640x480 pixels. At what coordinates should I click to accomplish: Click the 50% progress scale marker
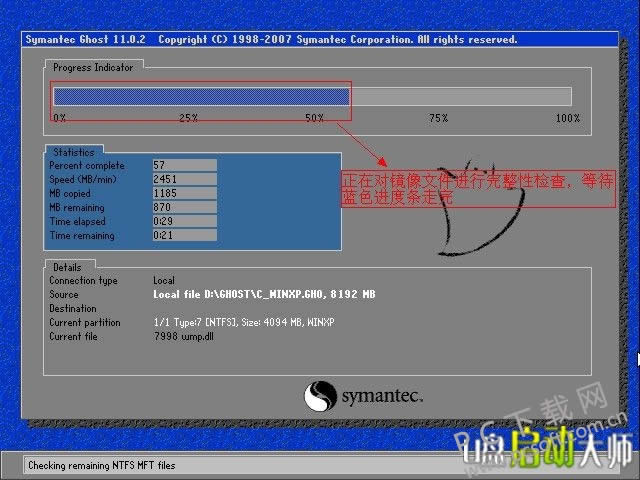(314, 118)
